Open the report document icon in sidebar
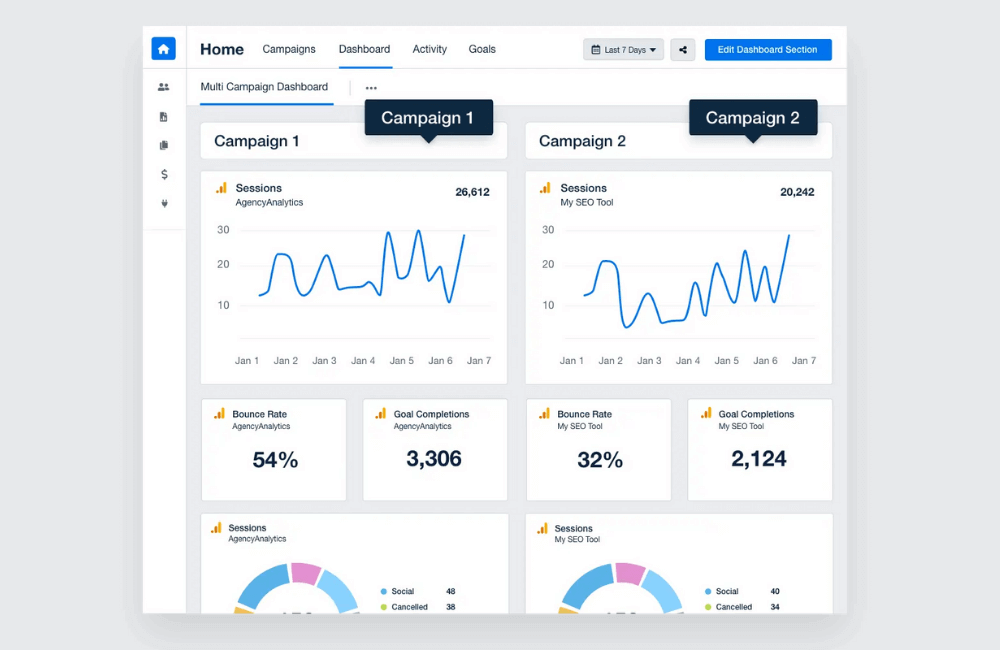The width and height of the screenshot is (1000, 650). (x=164, y=117)
